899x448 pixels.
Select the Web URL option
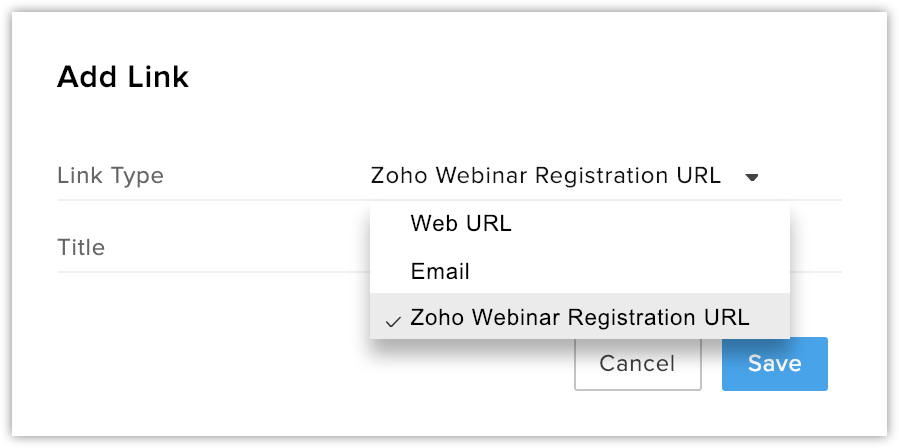[461, 224]
